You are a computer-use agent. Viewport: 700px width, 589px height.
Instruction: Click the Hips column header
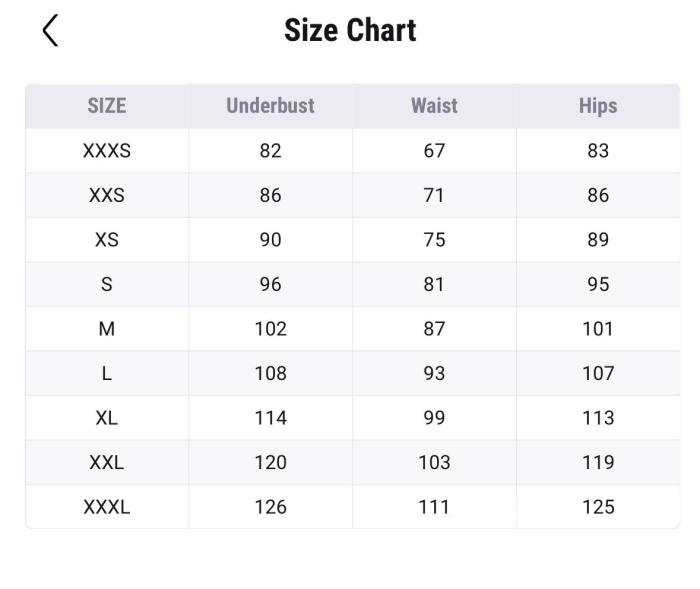(598, 106)
